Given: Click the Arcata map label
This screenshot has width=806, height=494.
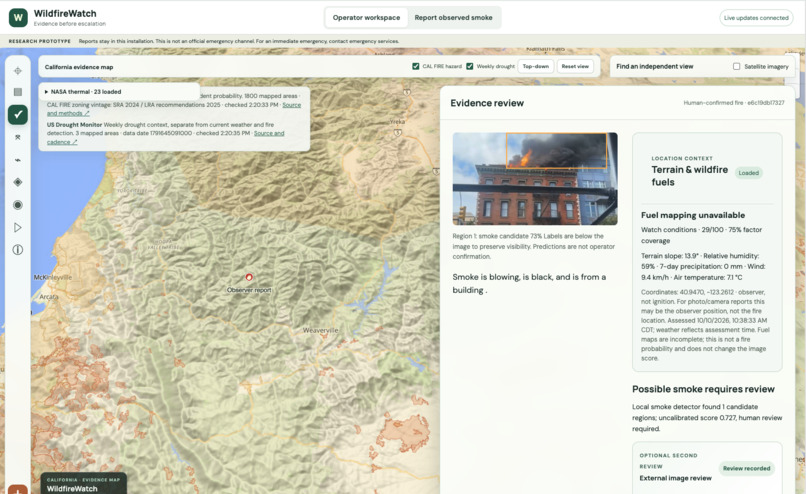Looking at the screenshot, I should [x=49, y=297].
